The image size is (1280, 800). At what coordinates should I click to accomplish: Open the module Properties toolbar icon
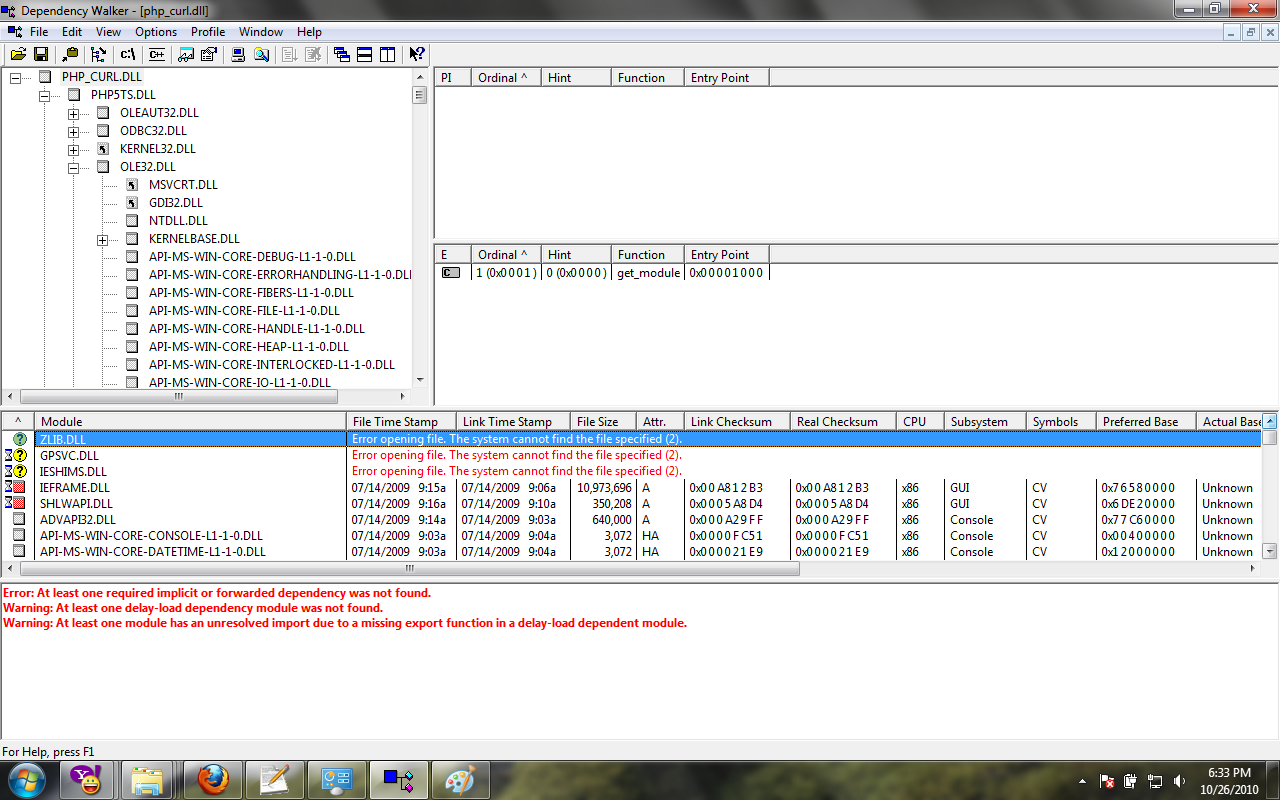pos(209,54)
